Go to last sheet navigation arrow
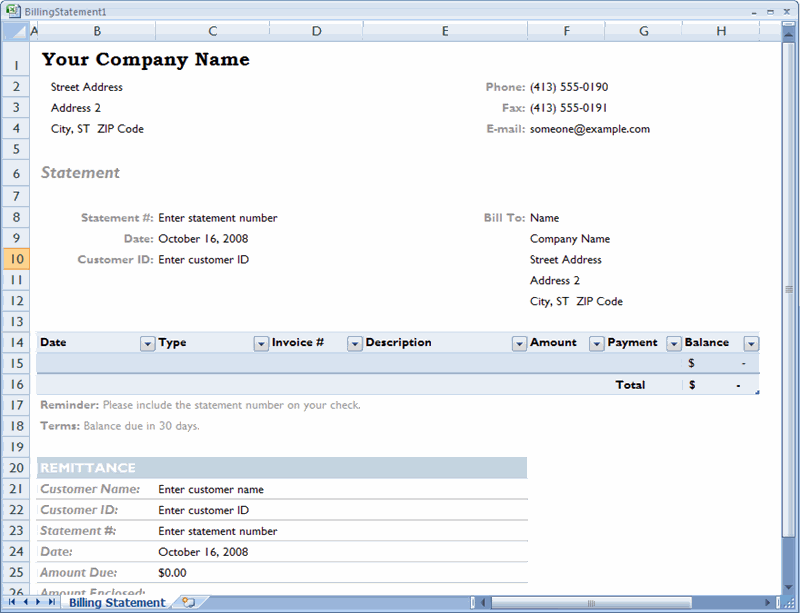This screenshot has height=613, width=800. coord(51,603)
